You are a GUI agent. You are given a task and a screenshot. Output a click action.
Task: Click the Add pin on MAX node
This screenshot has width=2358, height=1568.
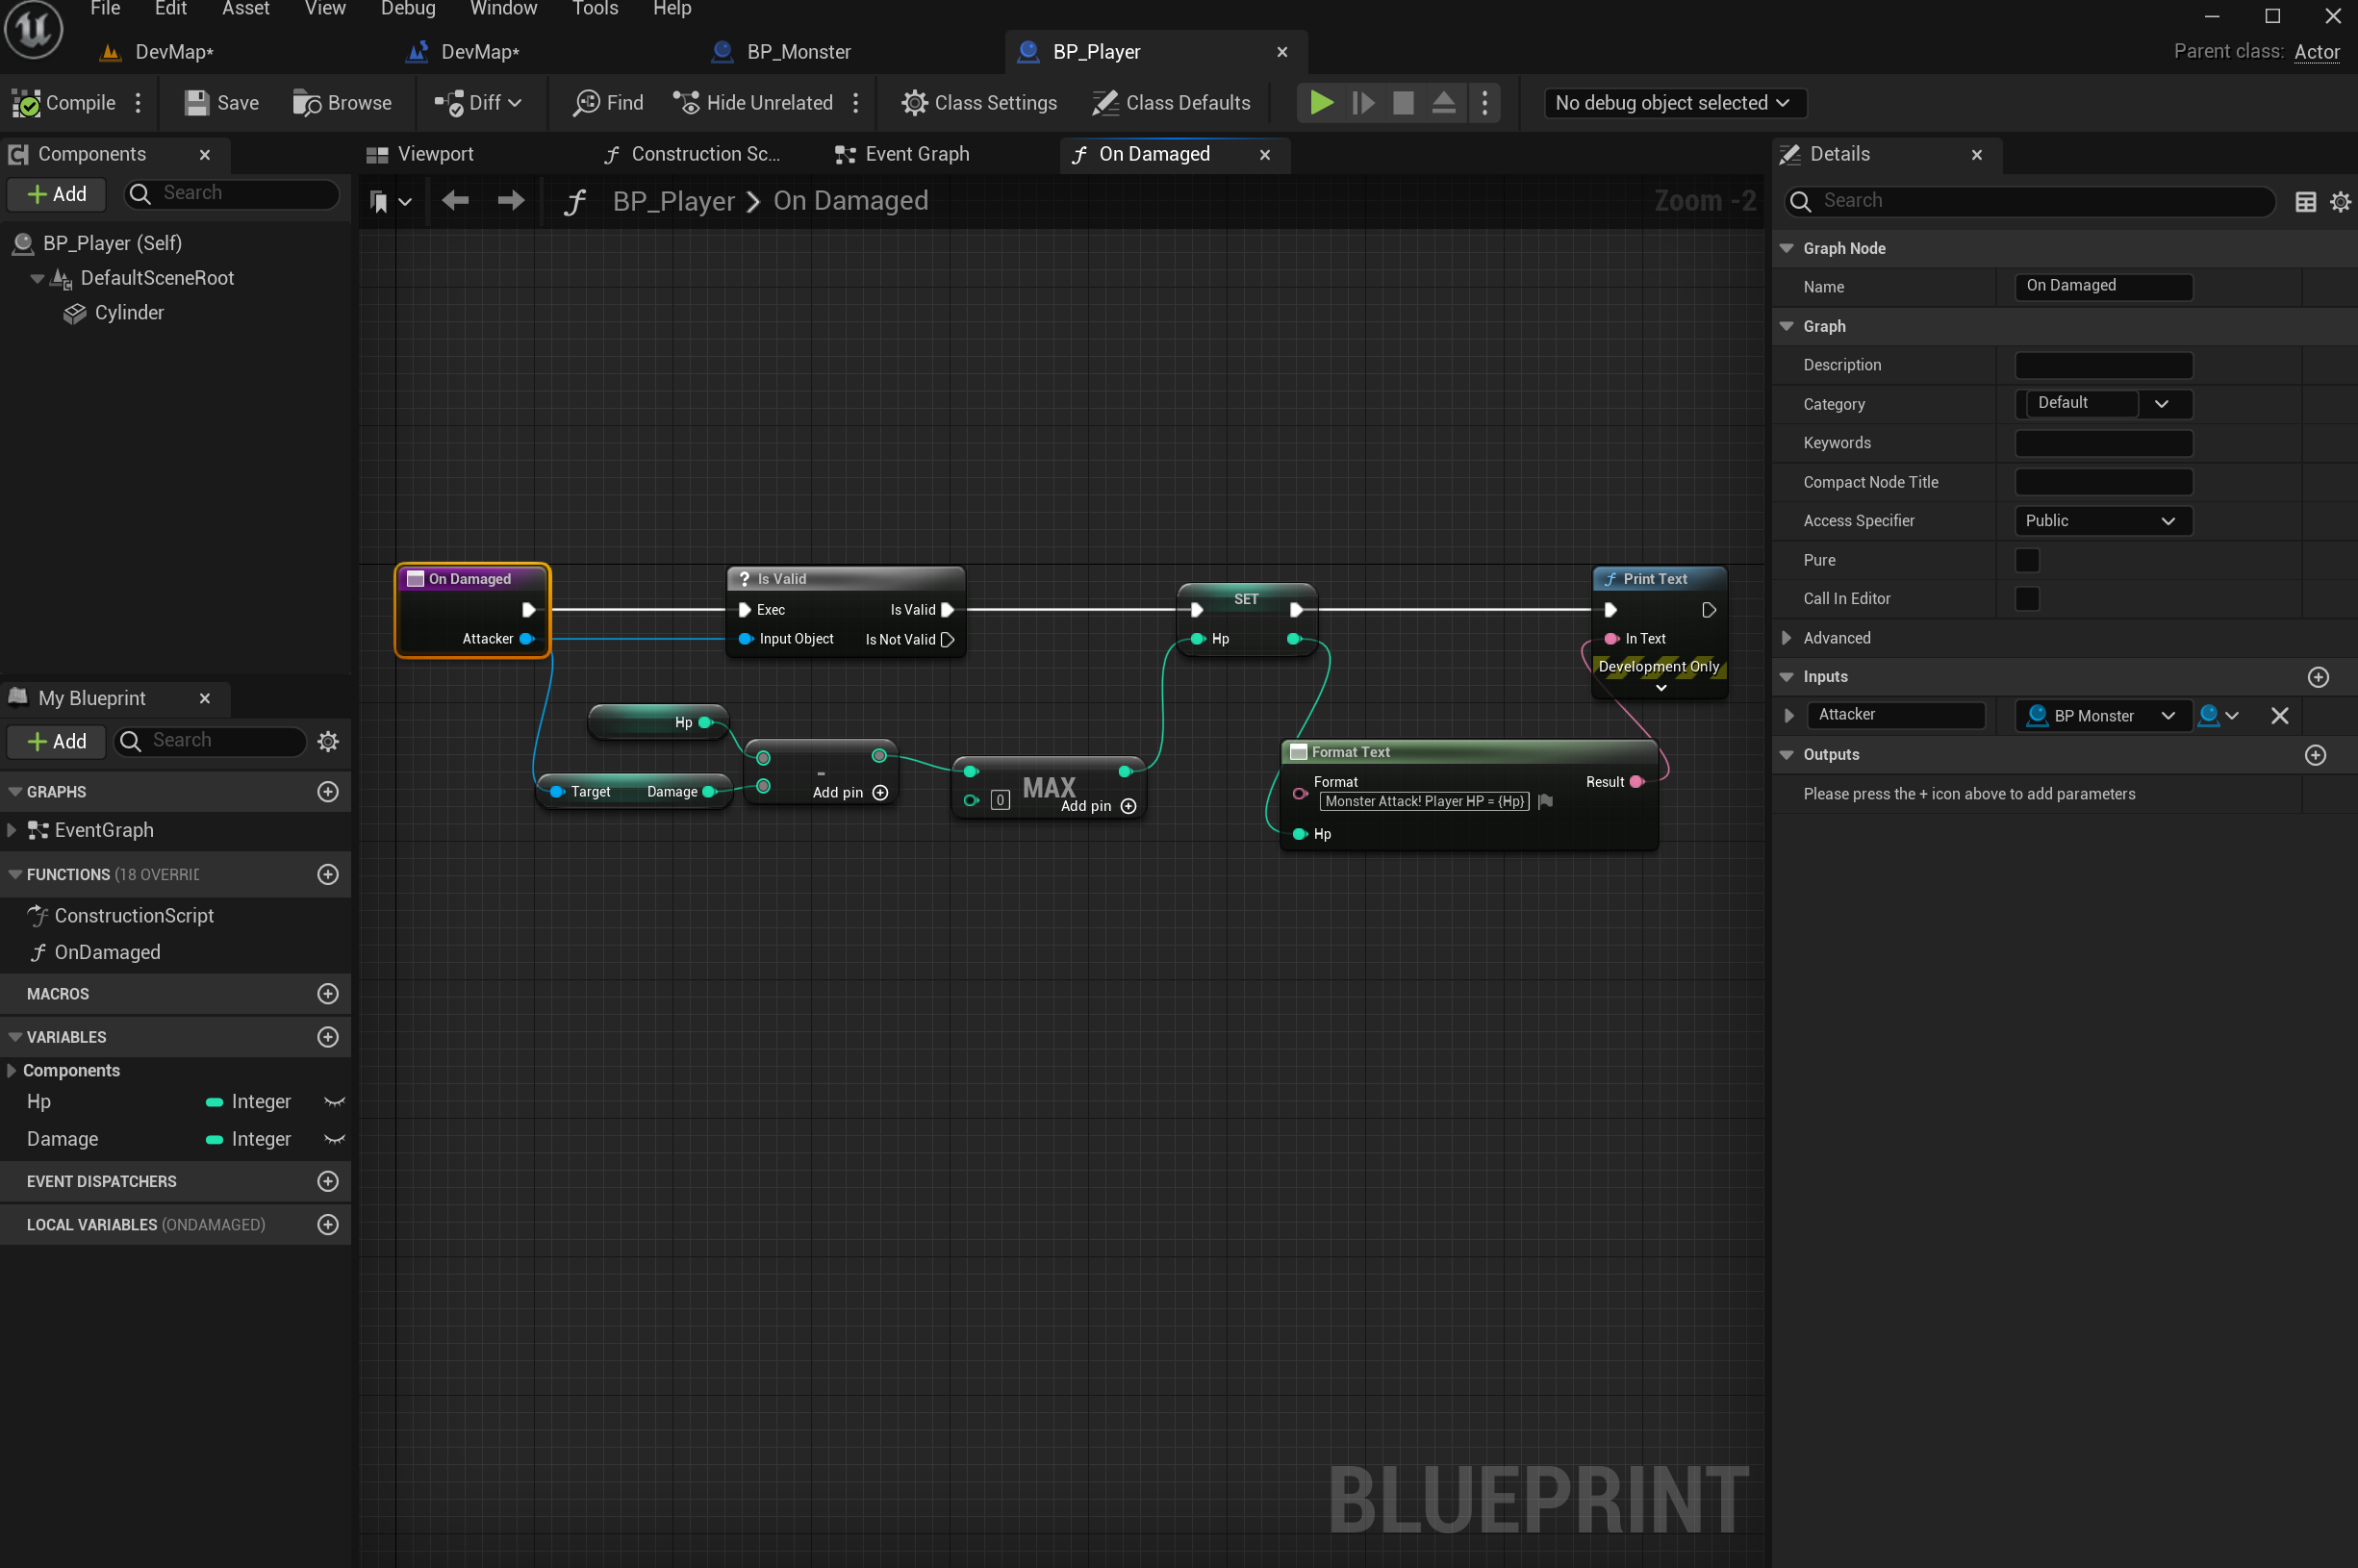(x=1099, y=806)
